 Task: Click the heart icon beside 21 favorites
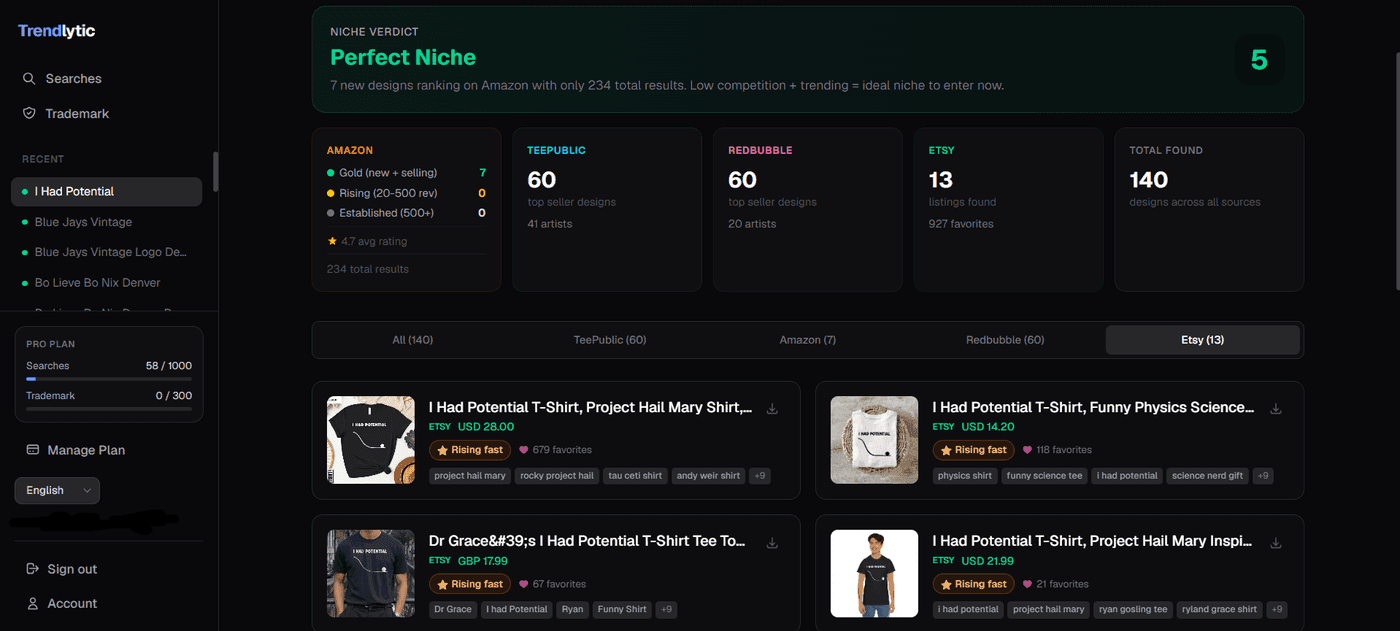(x=1027, y=584)
